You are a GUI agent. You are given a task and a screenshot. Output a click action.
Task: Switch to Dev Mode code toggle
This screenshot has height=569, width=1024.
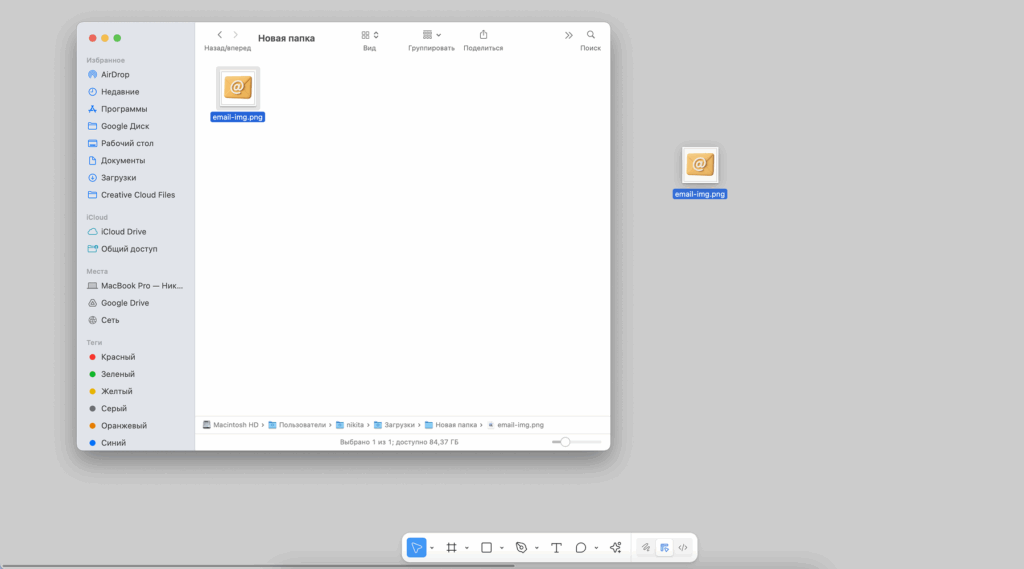tap(683, 547)
